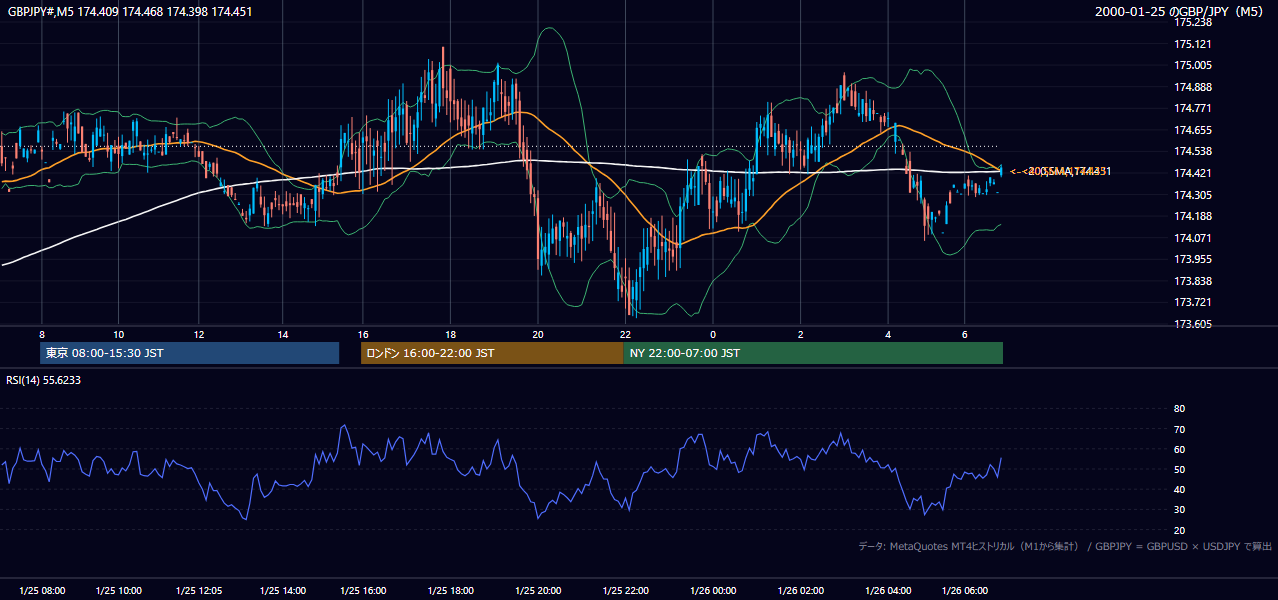Click hour label 10 under the price chart
This screenshot has width=1278, height=600.
tap(119, 334)
